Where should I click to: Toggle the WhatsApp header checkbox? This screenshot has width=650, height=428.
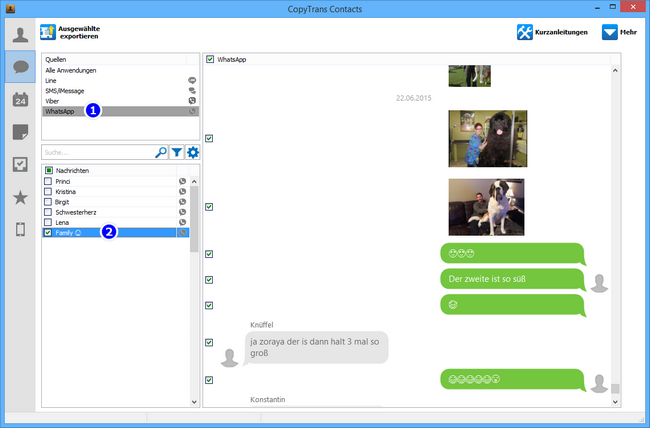[x=210, y=60]
